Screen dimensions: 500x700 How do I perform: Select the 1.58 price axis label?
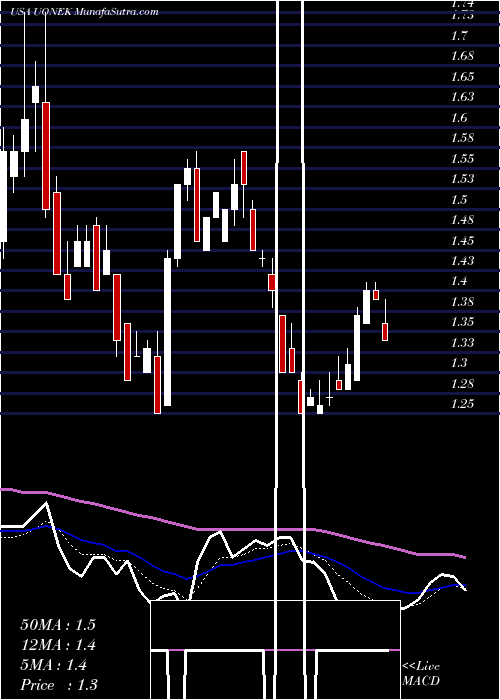[462, 138]
